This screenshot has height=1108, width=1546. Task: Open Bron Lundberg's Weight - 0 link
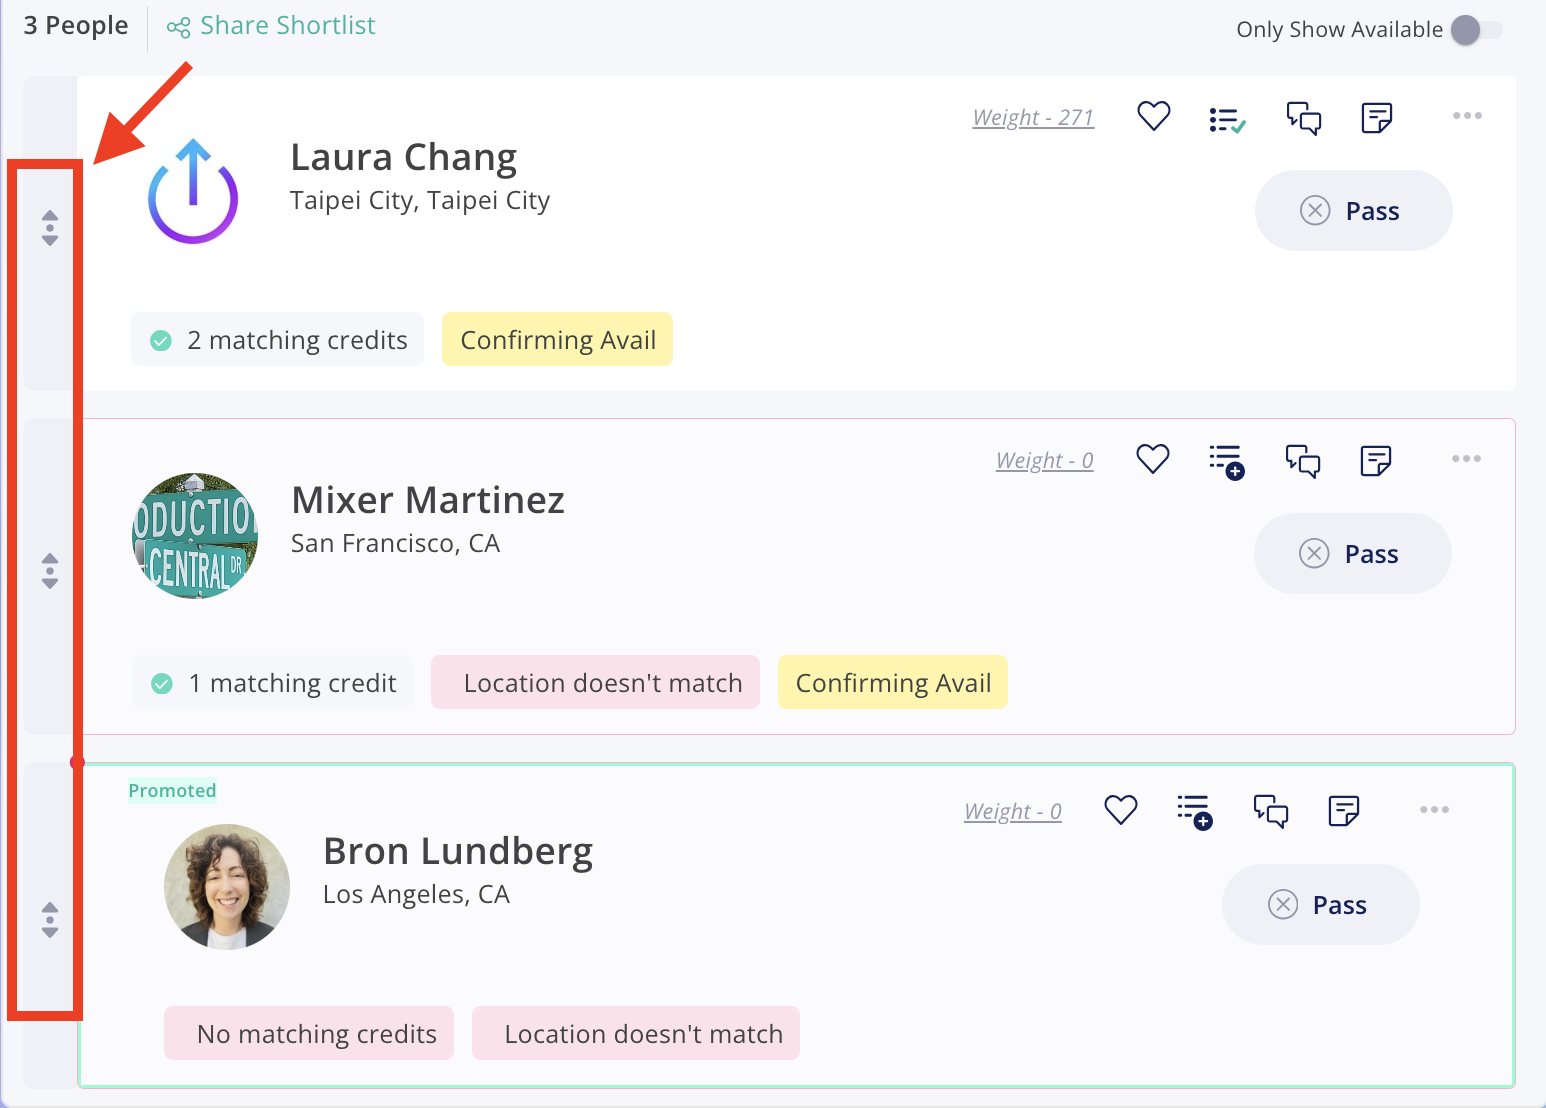point(1013,812)
